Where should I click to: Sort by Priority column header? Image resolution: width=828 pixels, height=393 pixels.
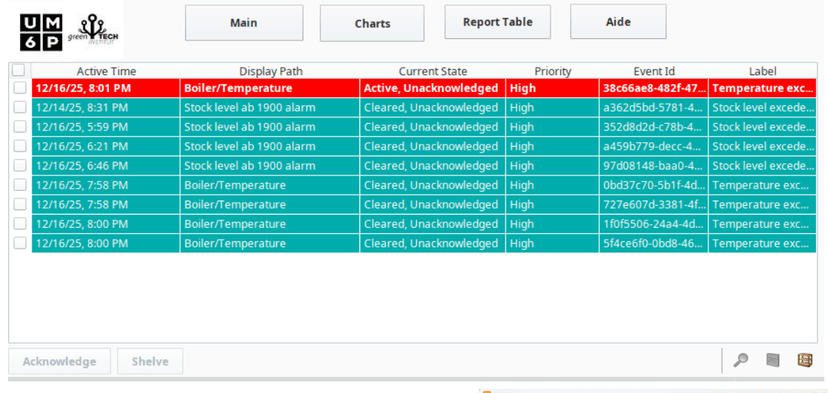[x=553, y=71]
